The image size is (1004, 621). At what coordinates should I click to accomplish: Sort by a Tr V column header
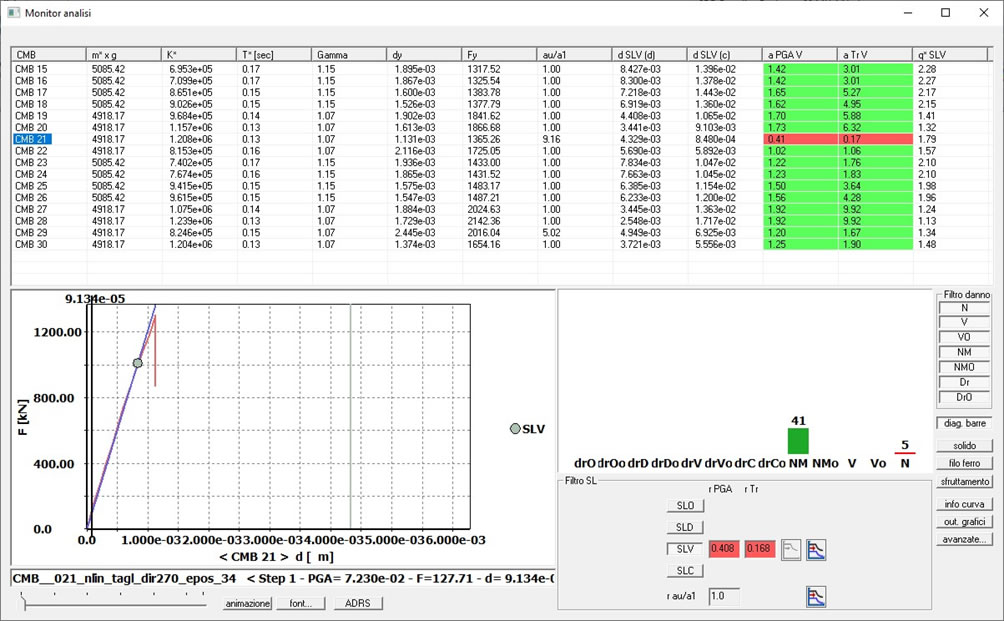(875, 55)
